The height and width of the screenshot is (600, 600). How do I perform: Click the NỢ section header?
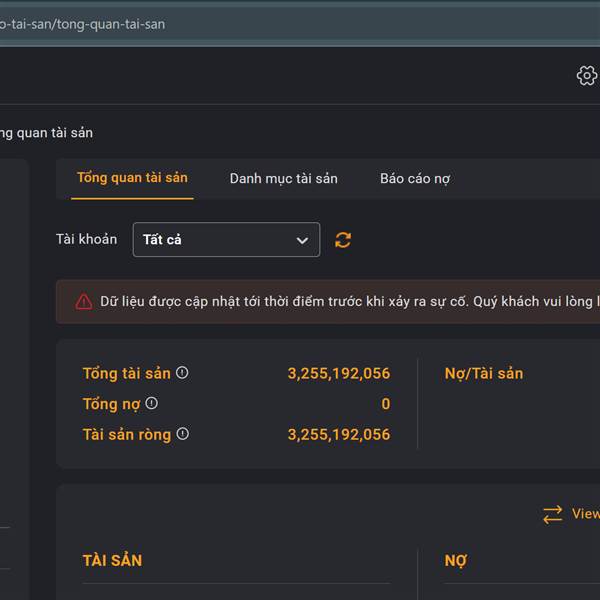[456, 561]
